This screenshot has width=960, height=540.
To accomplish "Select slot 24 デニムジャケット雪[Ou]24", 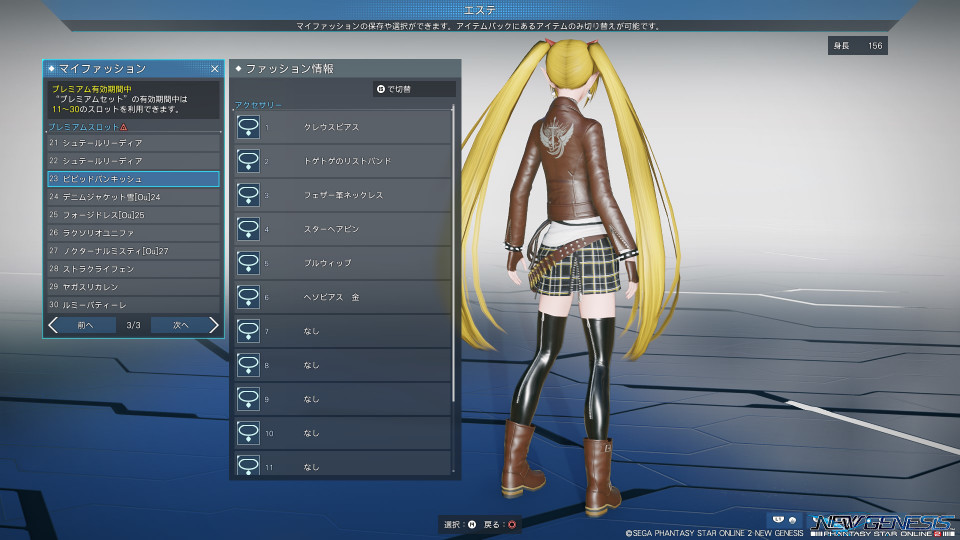I will tap(133, 197).
